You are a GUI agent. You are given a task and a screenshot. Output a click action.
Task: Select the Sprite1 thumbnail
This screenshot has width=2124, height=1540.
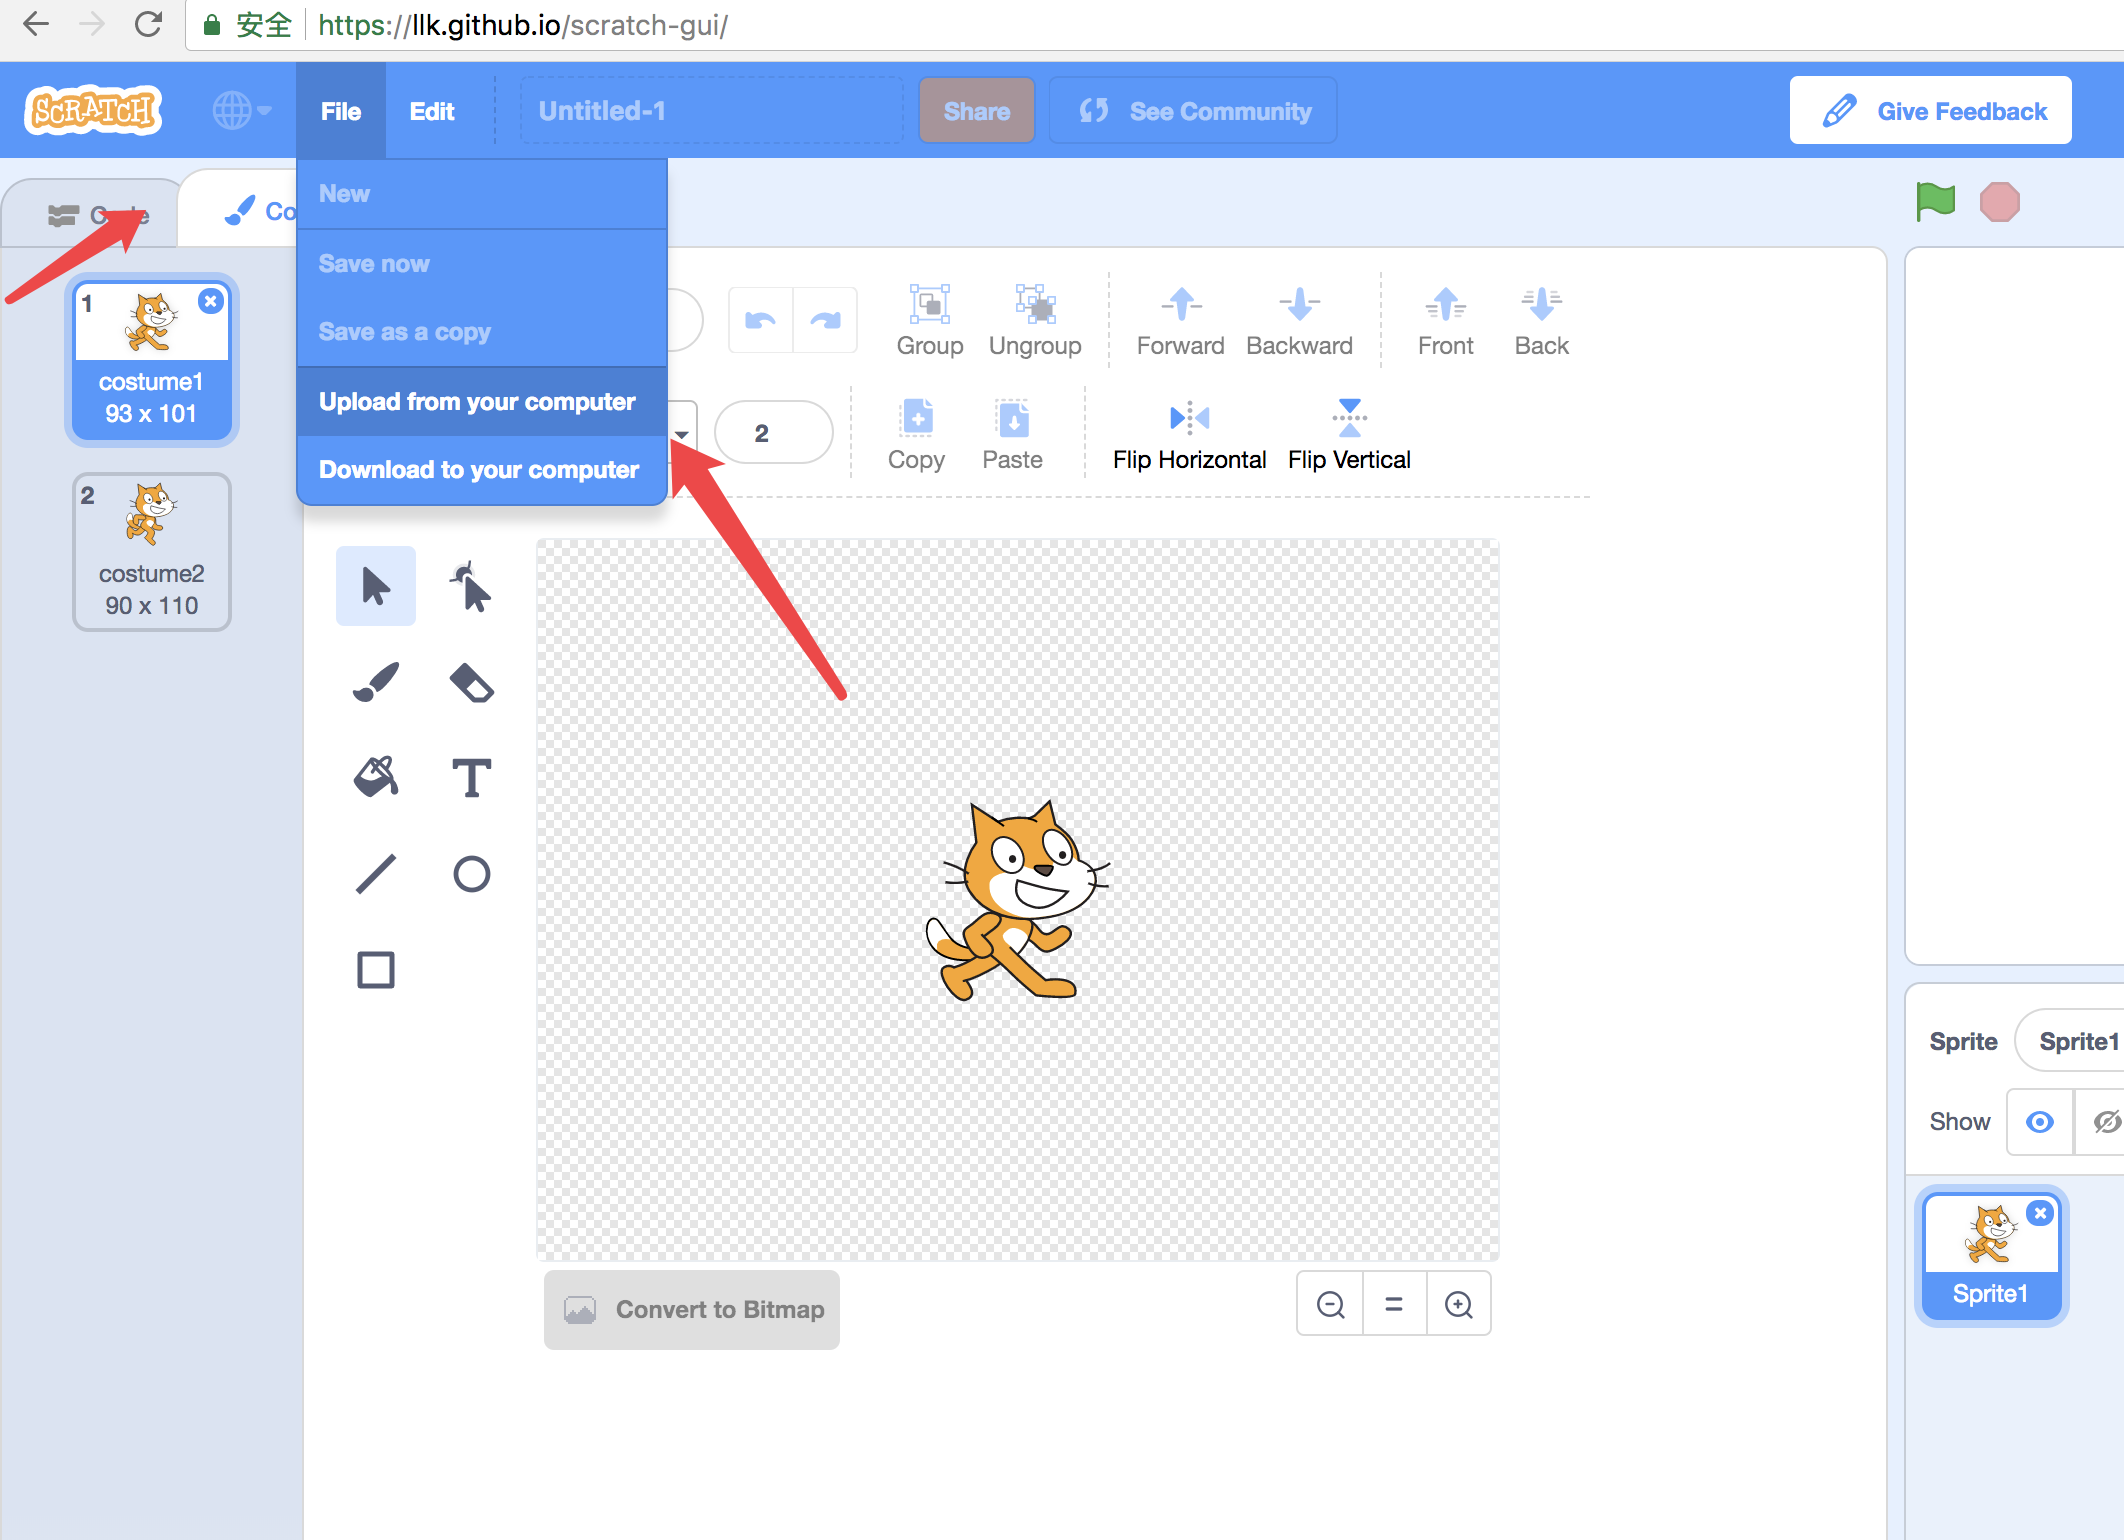pos(1990,1256)
